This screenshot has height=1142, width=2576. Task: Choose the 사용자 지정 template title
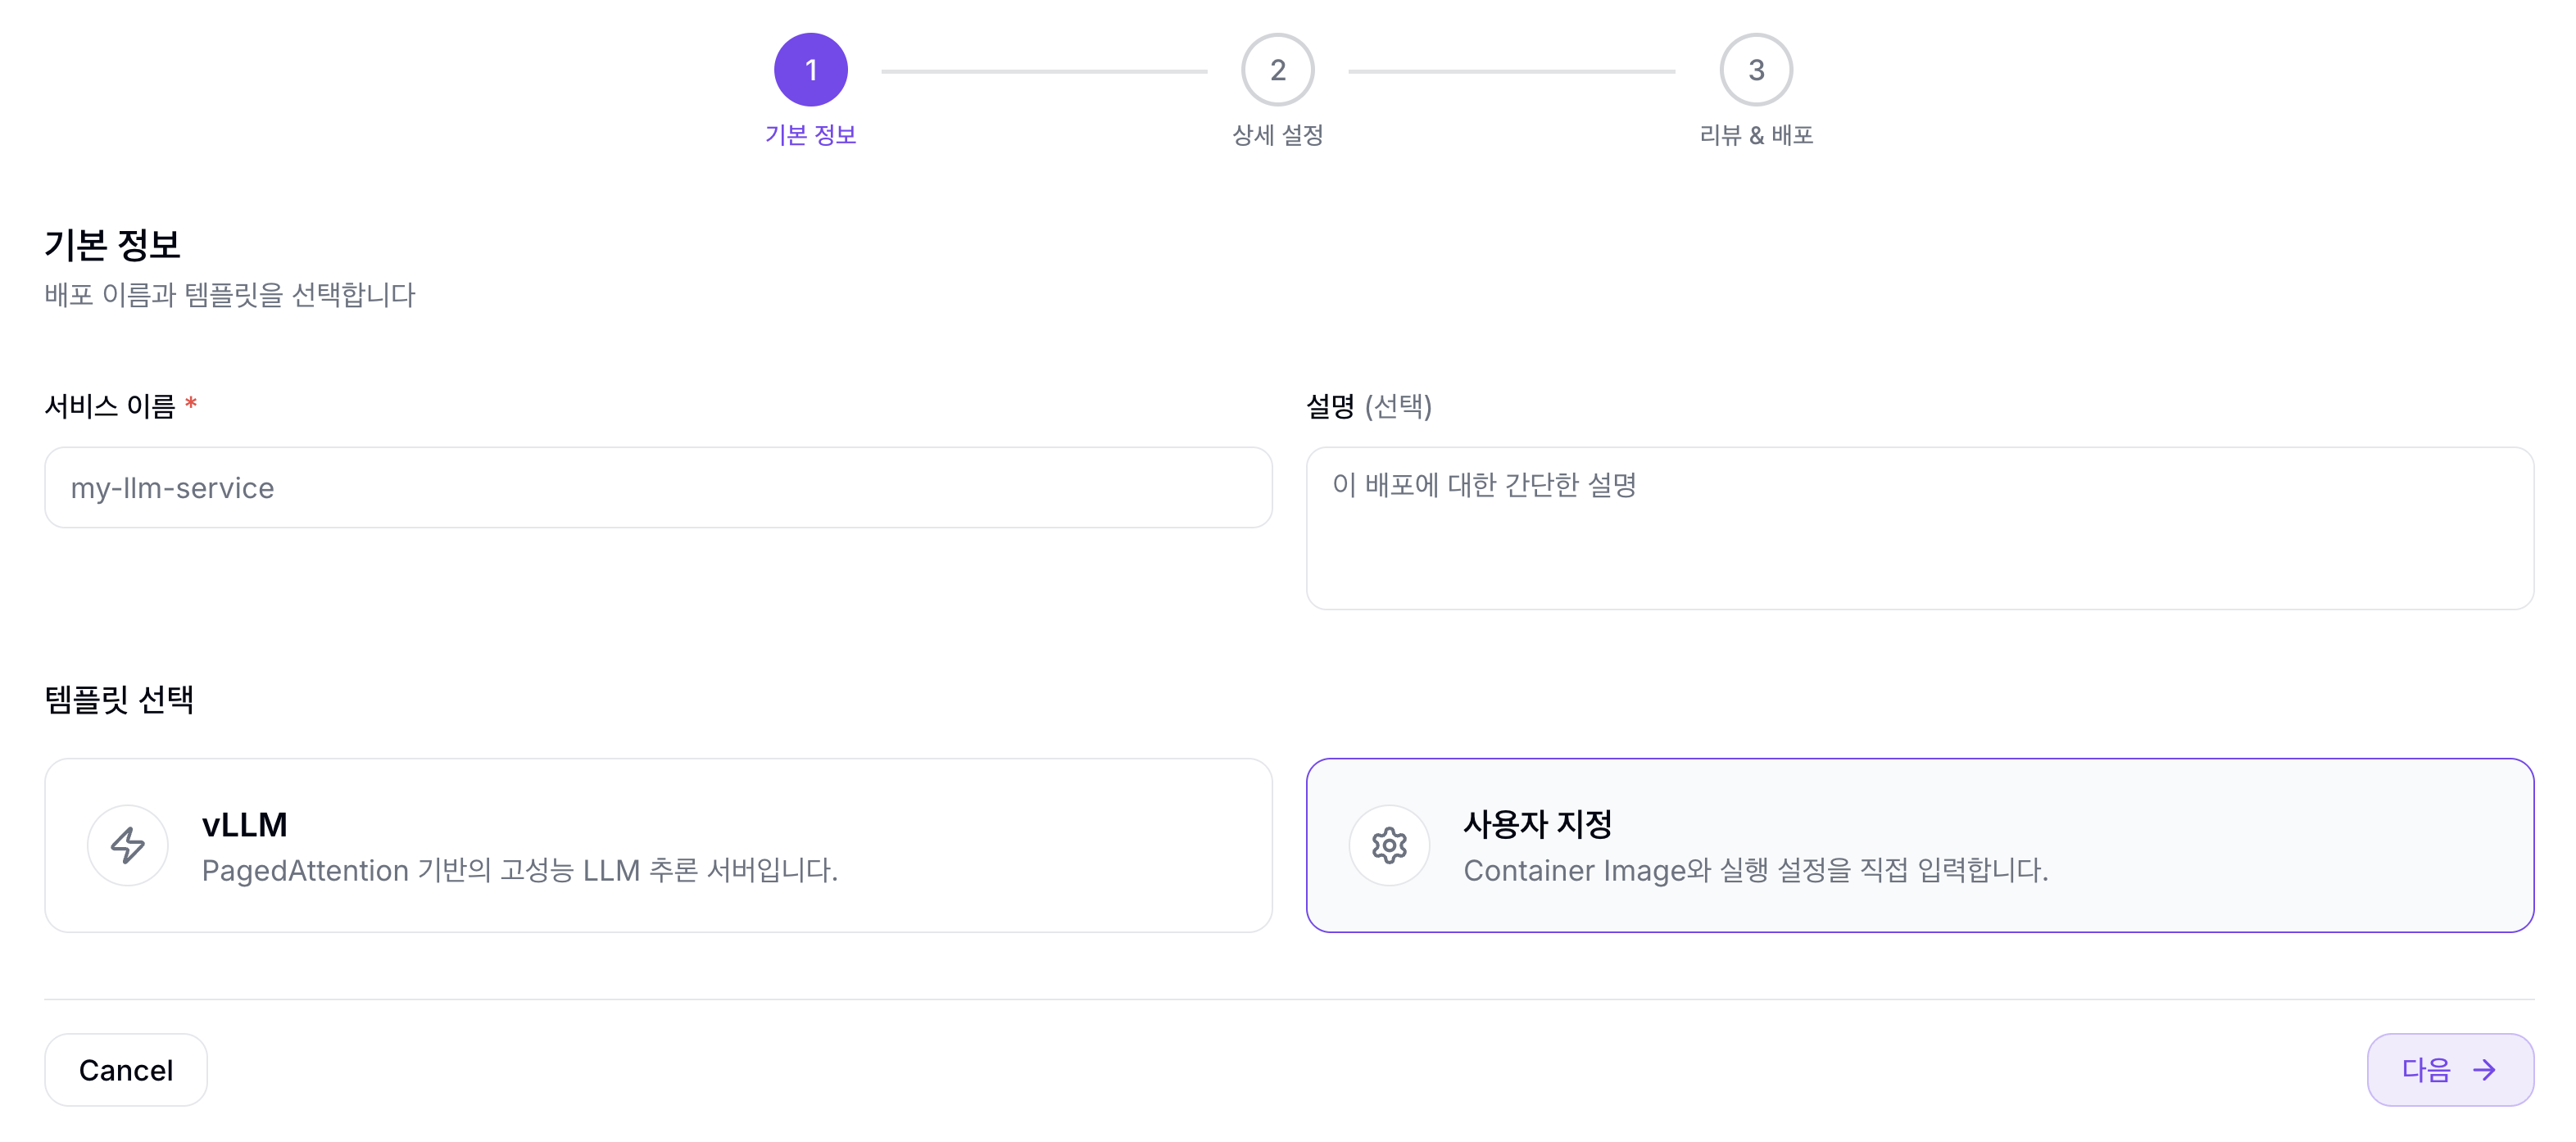click(x=1536, y=824)
